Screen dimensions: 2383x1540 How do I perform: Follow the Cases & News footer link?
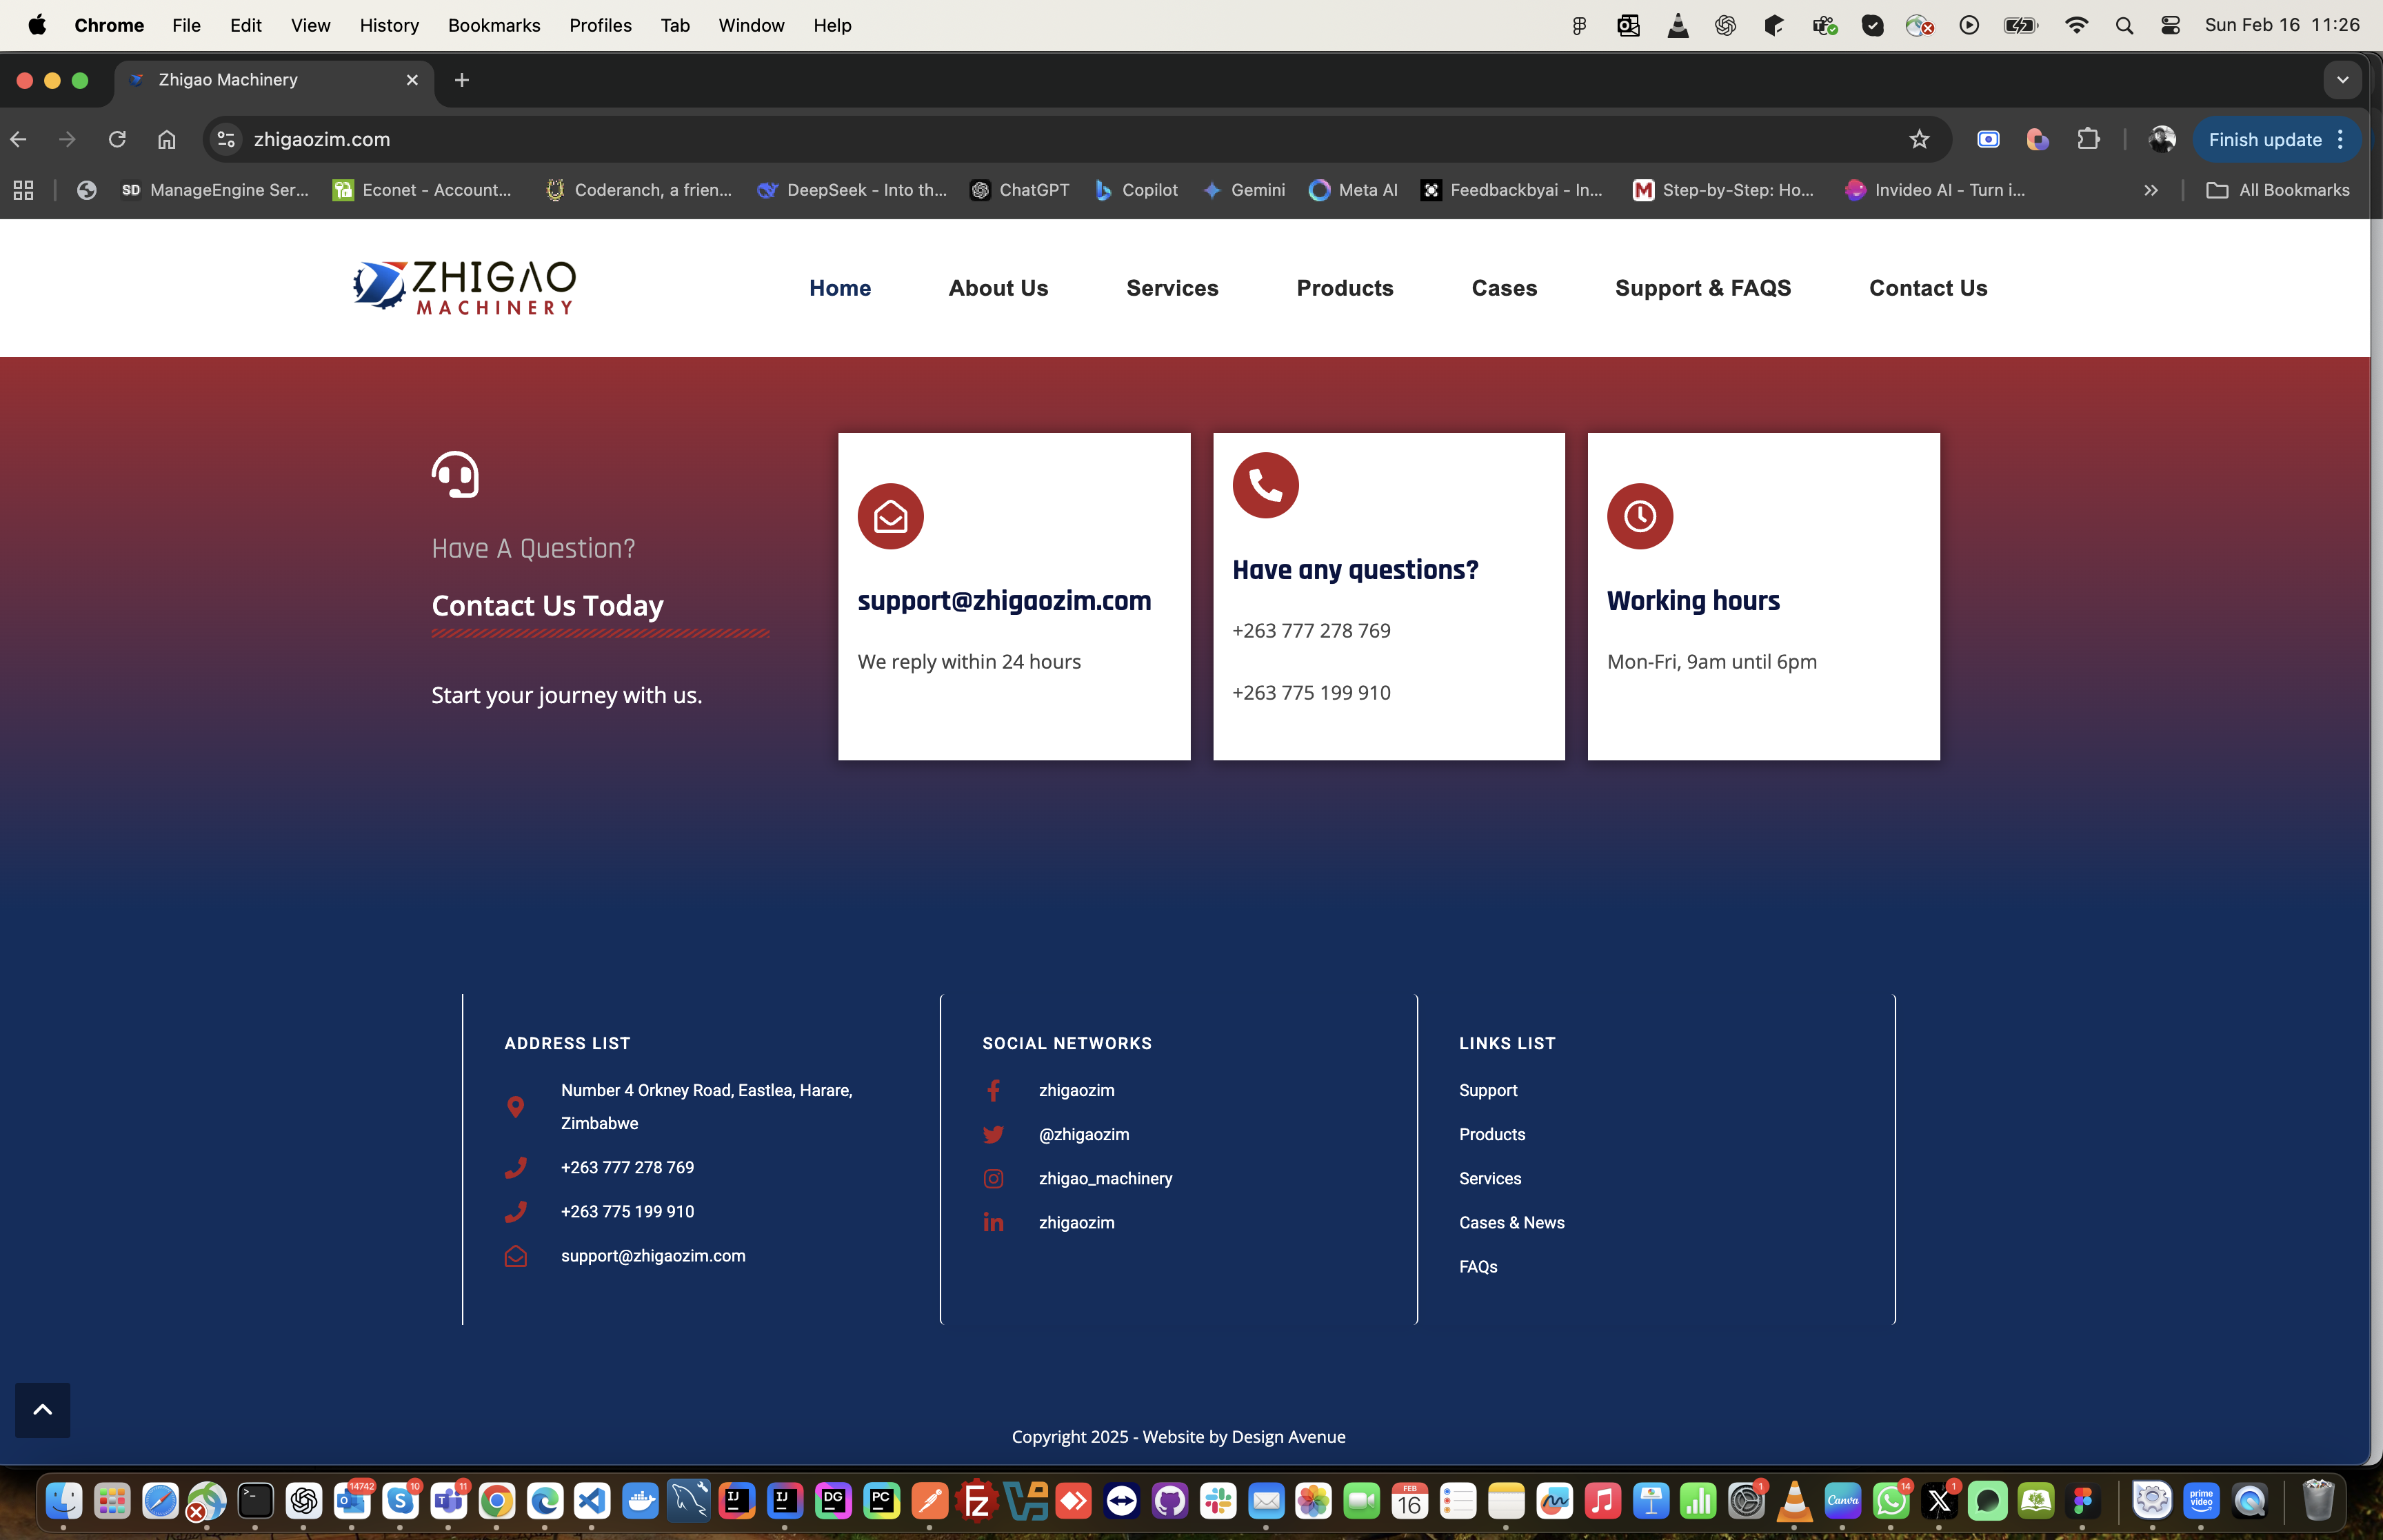point(1511,1223)
